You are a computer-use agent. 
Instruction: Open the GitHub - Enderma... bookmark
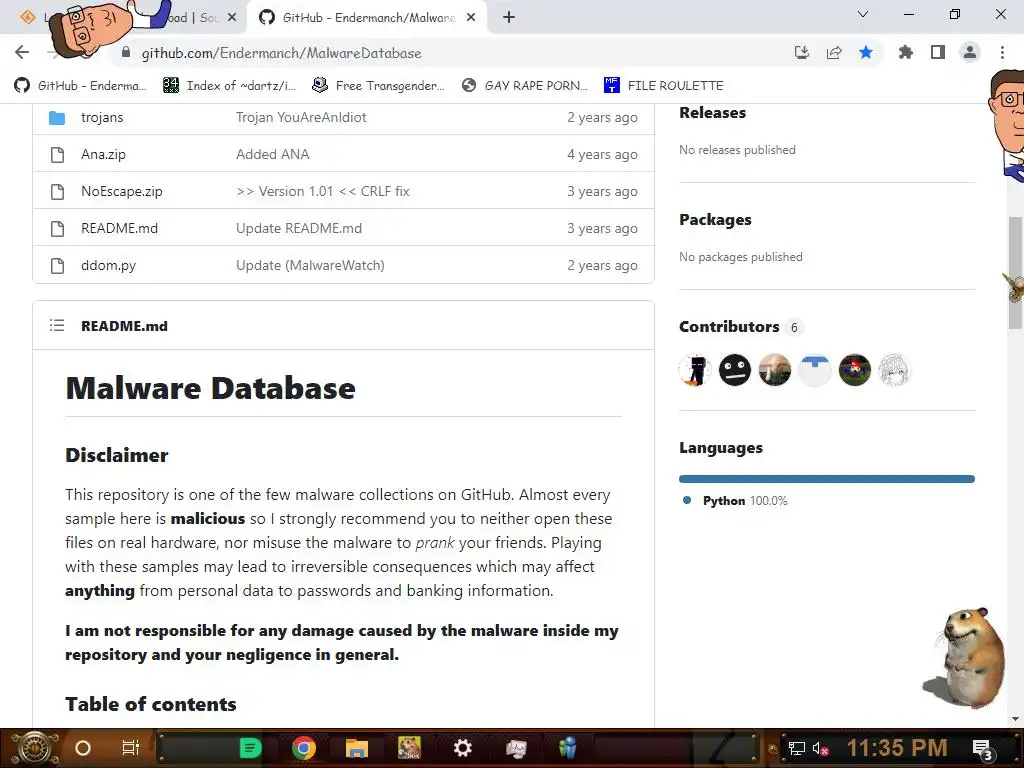(80, 86)
